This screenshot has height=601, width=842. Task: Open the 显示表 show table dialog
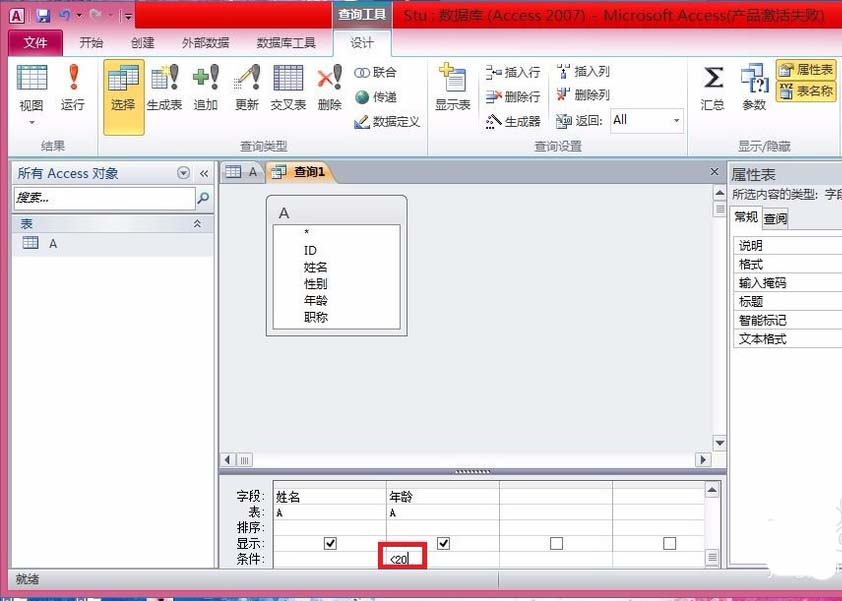[453, 89]
